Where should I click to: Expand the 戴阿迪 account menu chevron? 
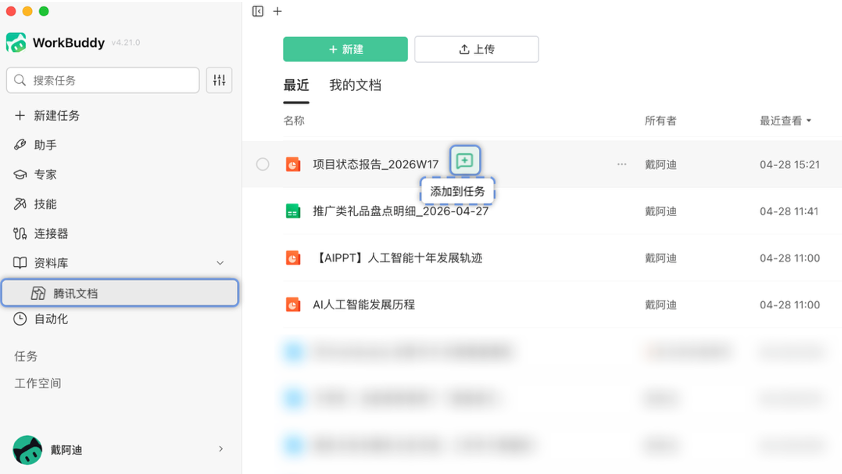click(x=221, y=450)
